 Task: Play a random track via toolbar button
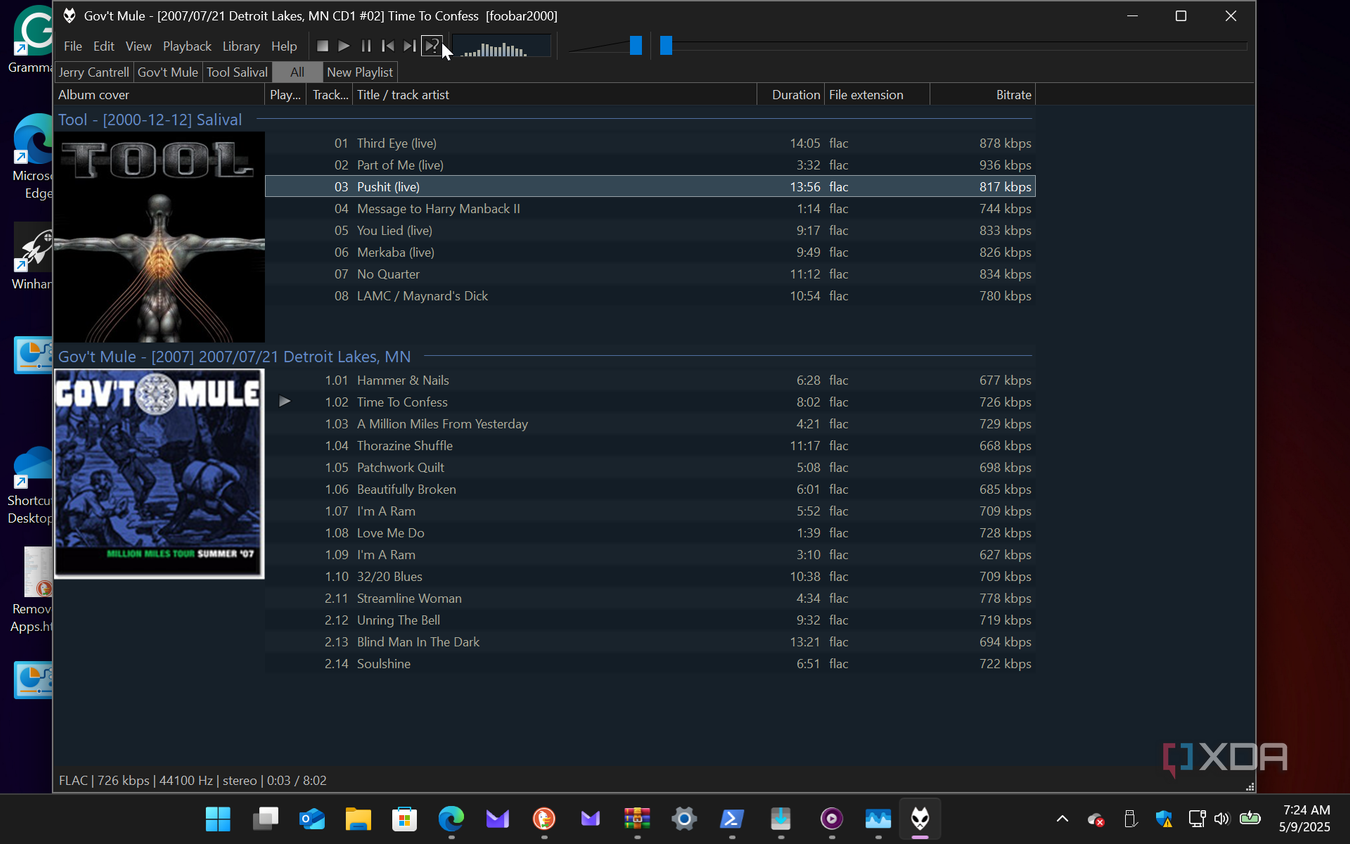(432, 46)
